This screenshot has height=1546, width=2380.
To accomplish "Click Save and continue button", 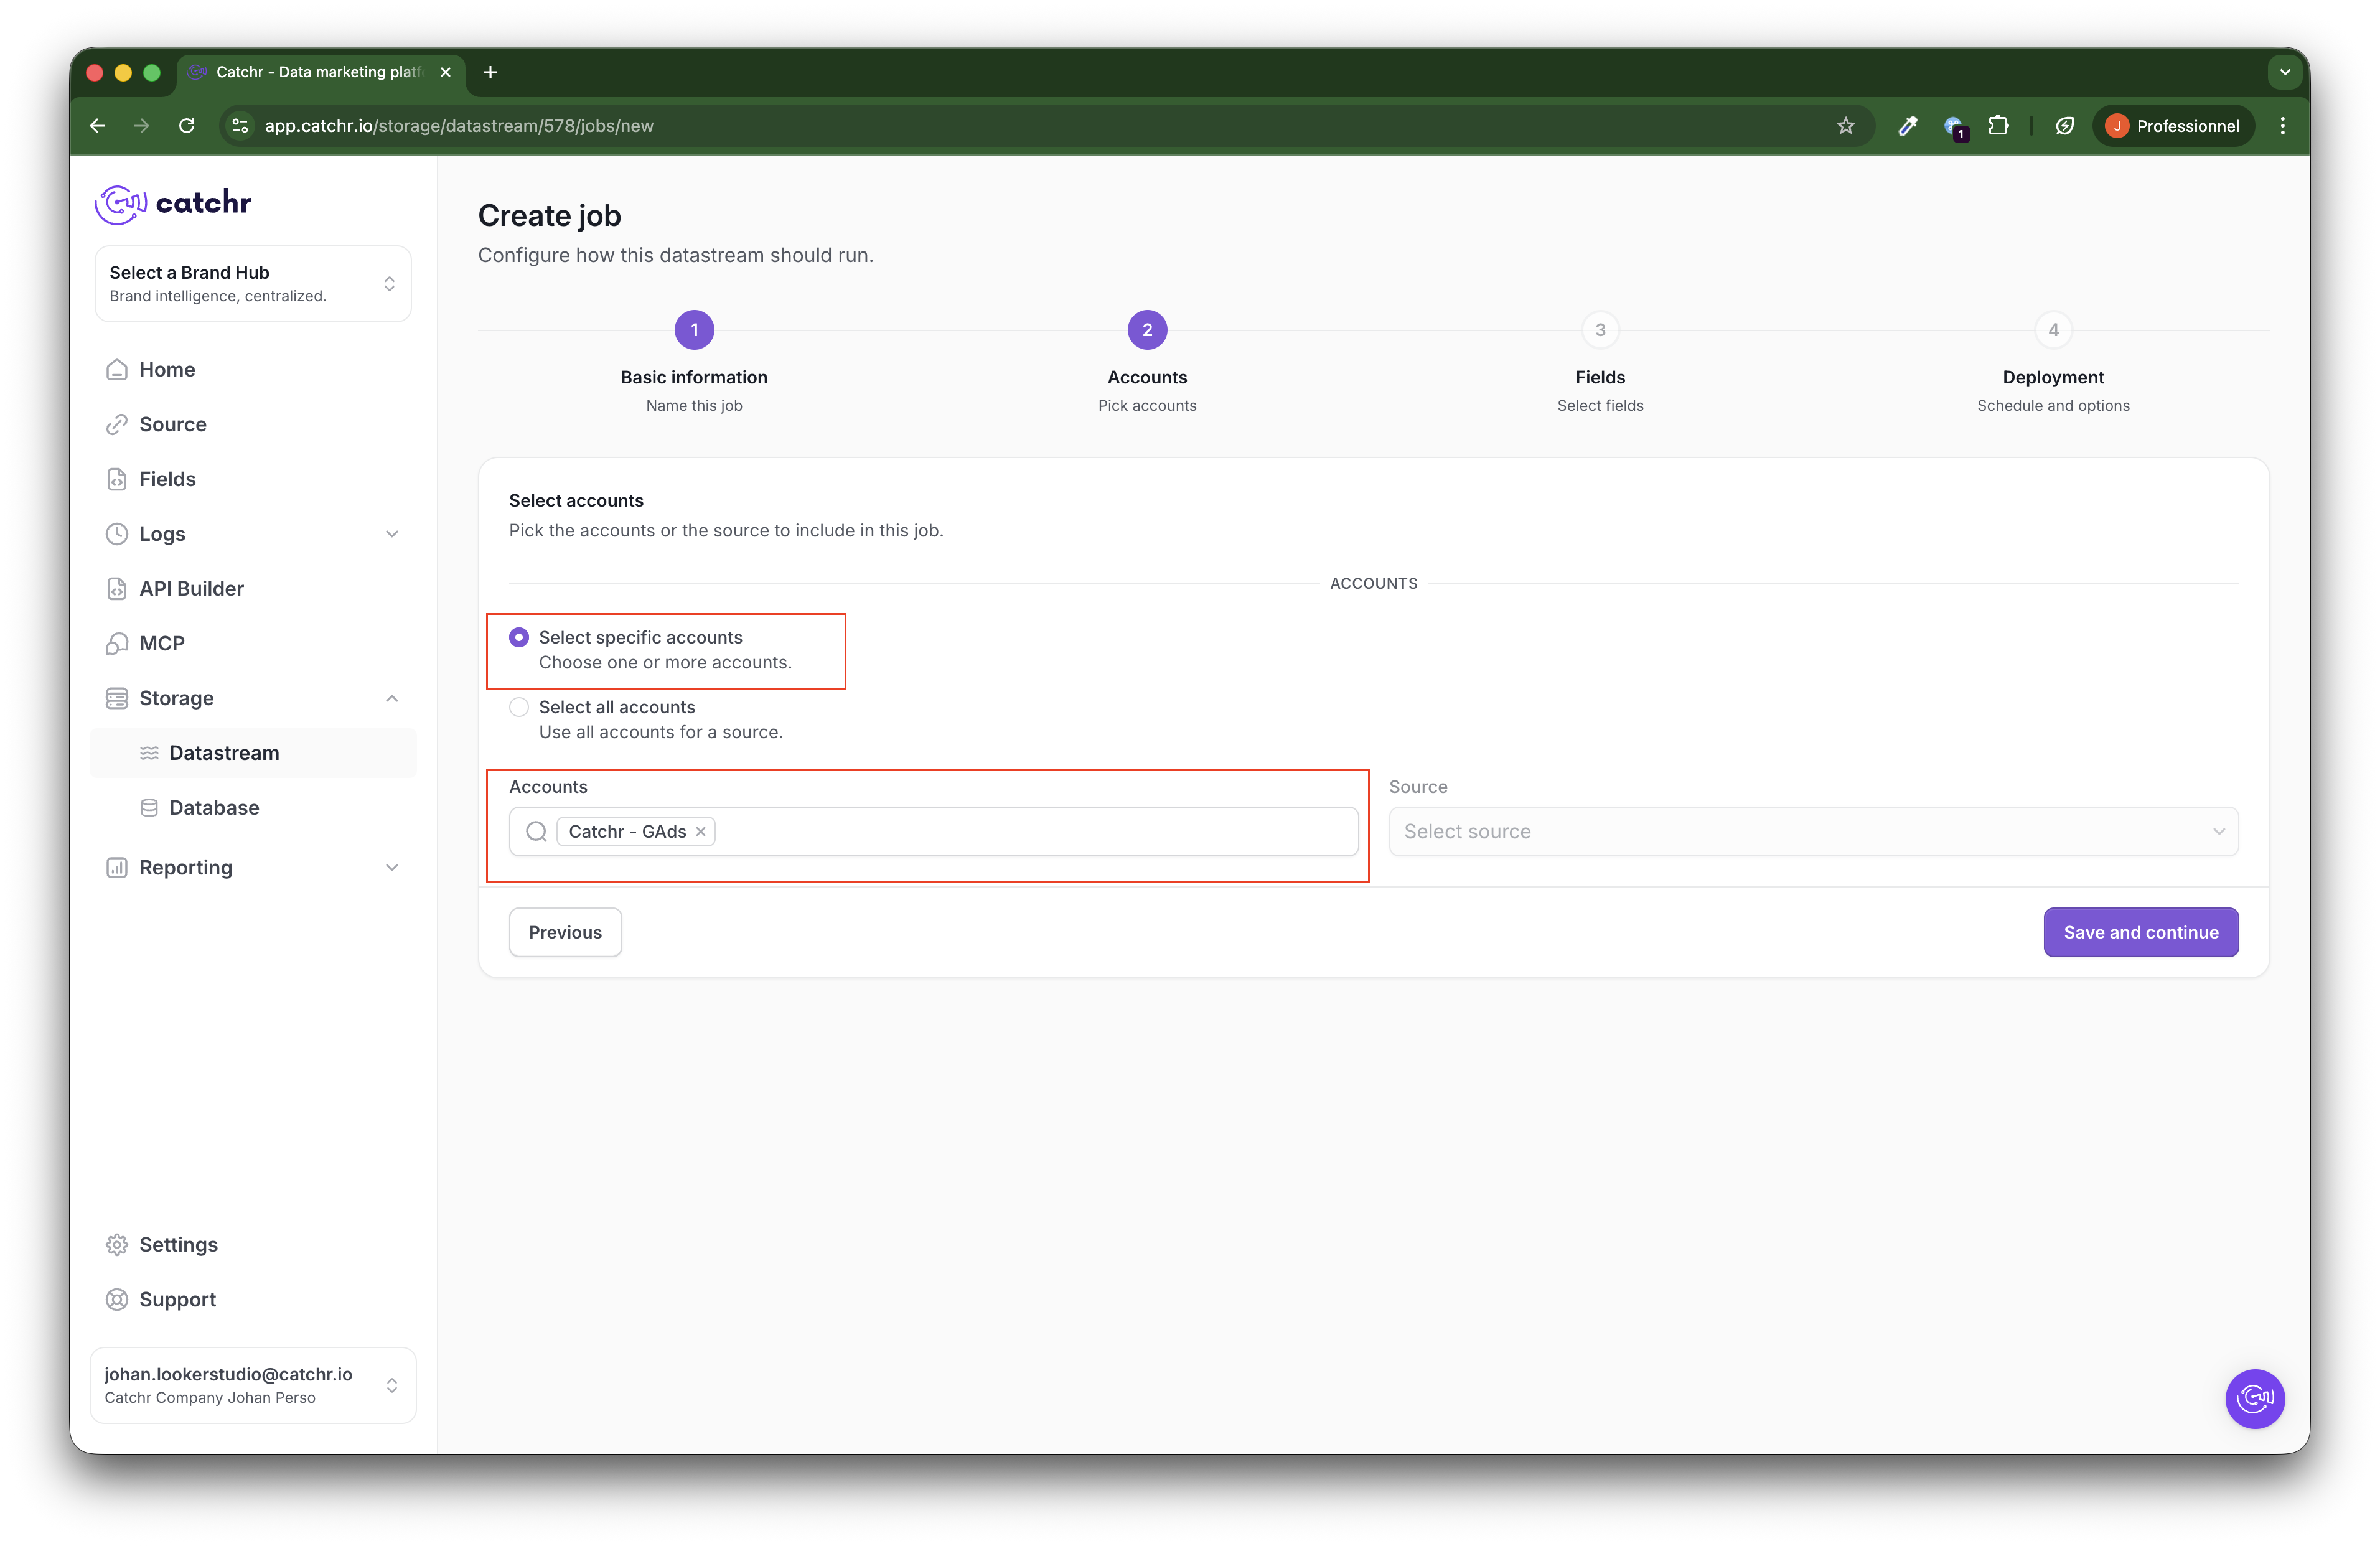I will pos(2140,932).
